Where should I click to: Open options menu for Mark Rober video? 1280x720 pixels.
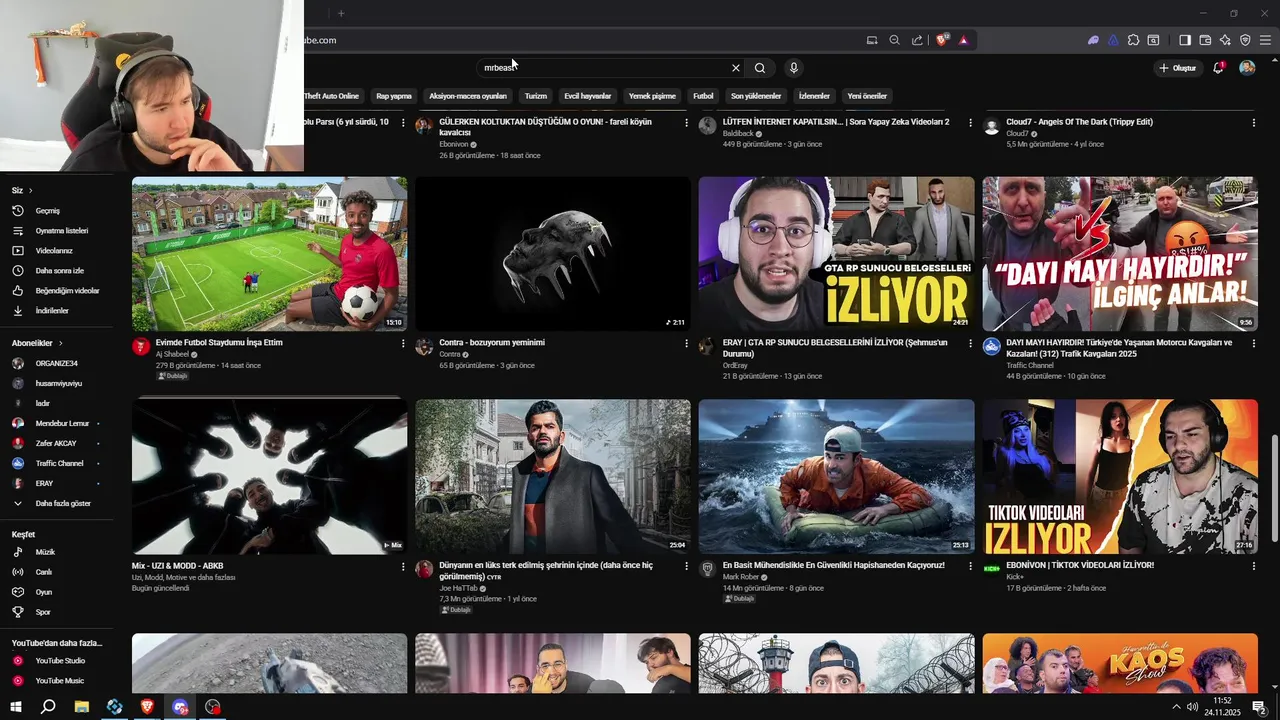[x=970, y=566]
